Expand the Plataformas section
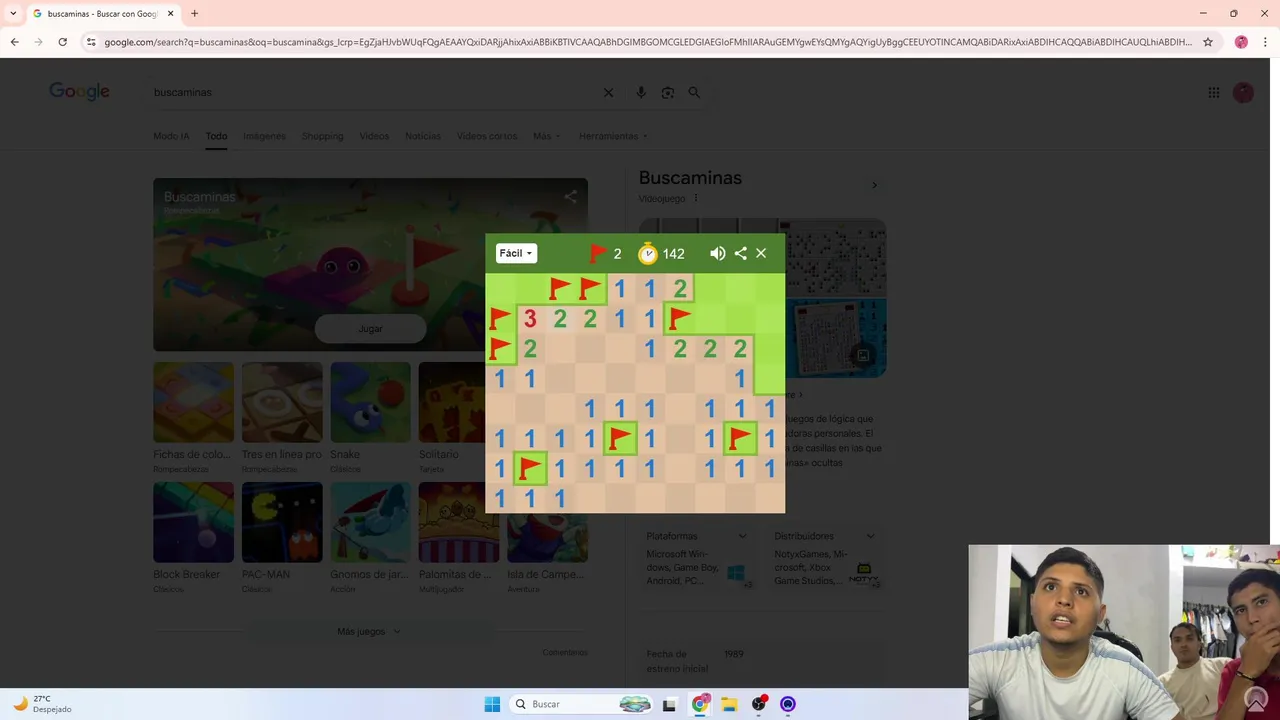This screenshot has width=1280, height=720. 696,536
